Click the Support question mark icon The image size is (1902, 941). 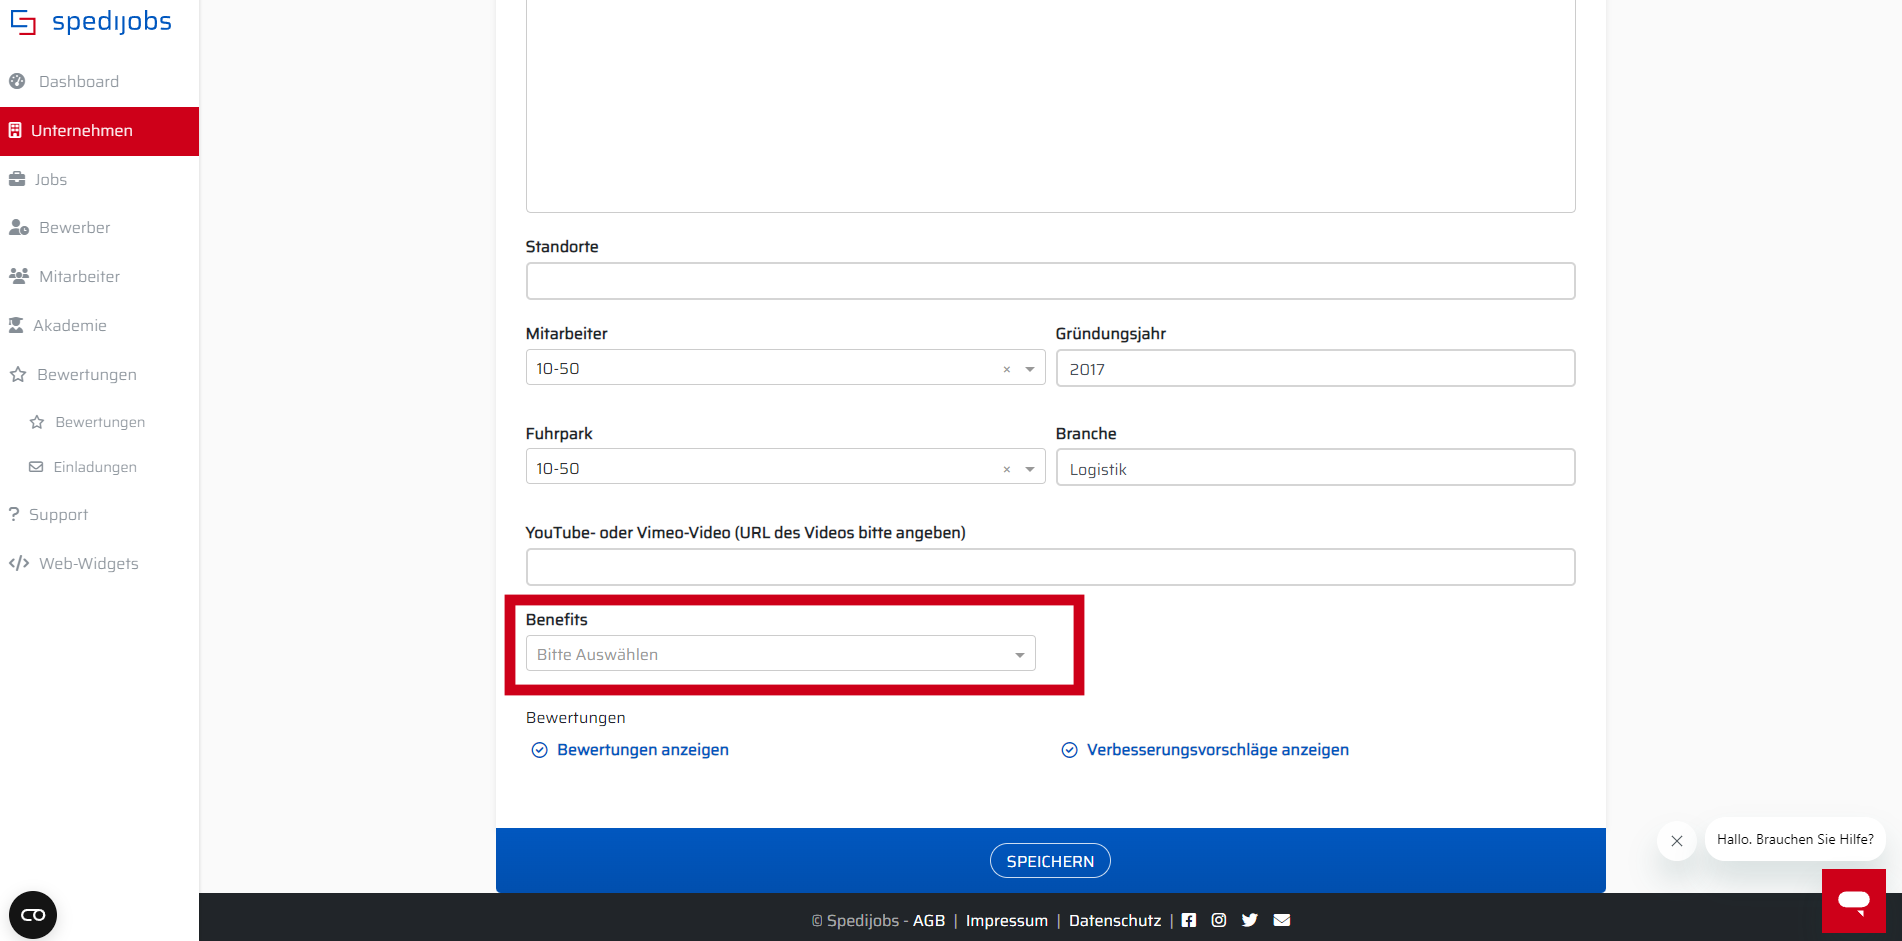click(x=14, y=514)
